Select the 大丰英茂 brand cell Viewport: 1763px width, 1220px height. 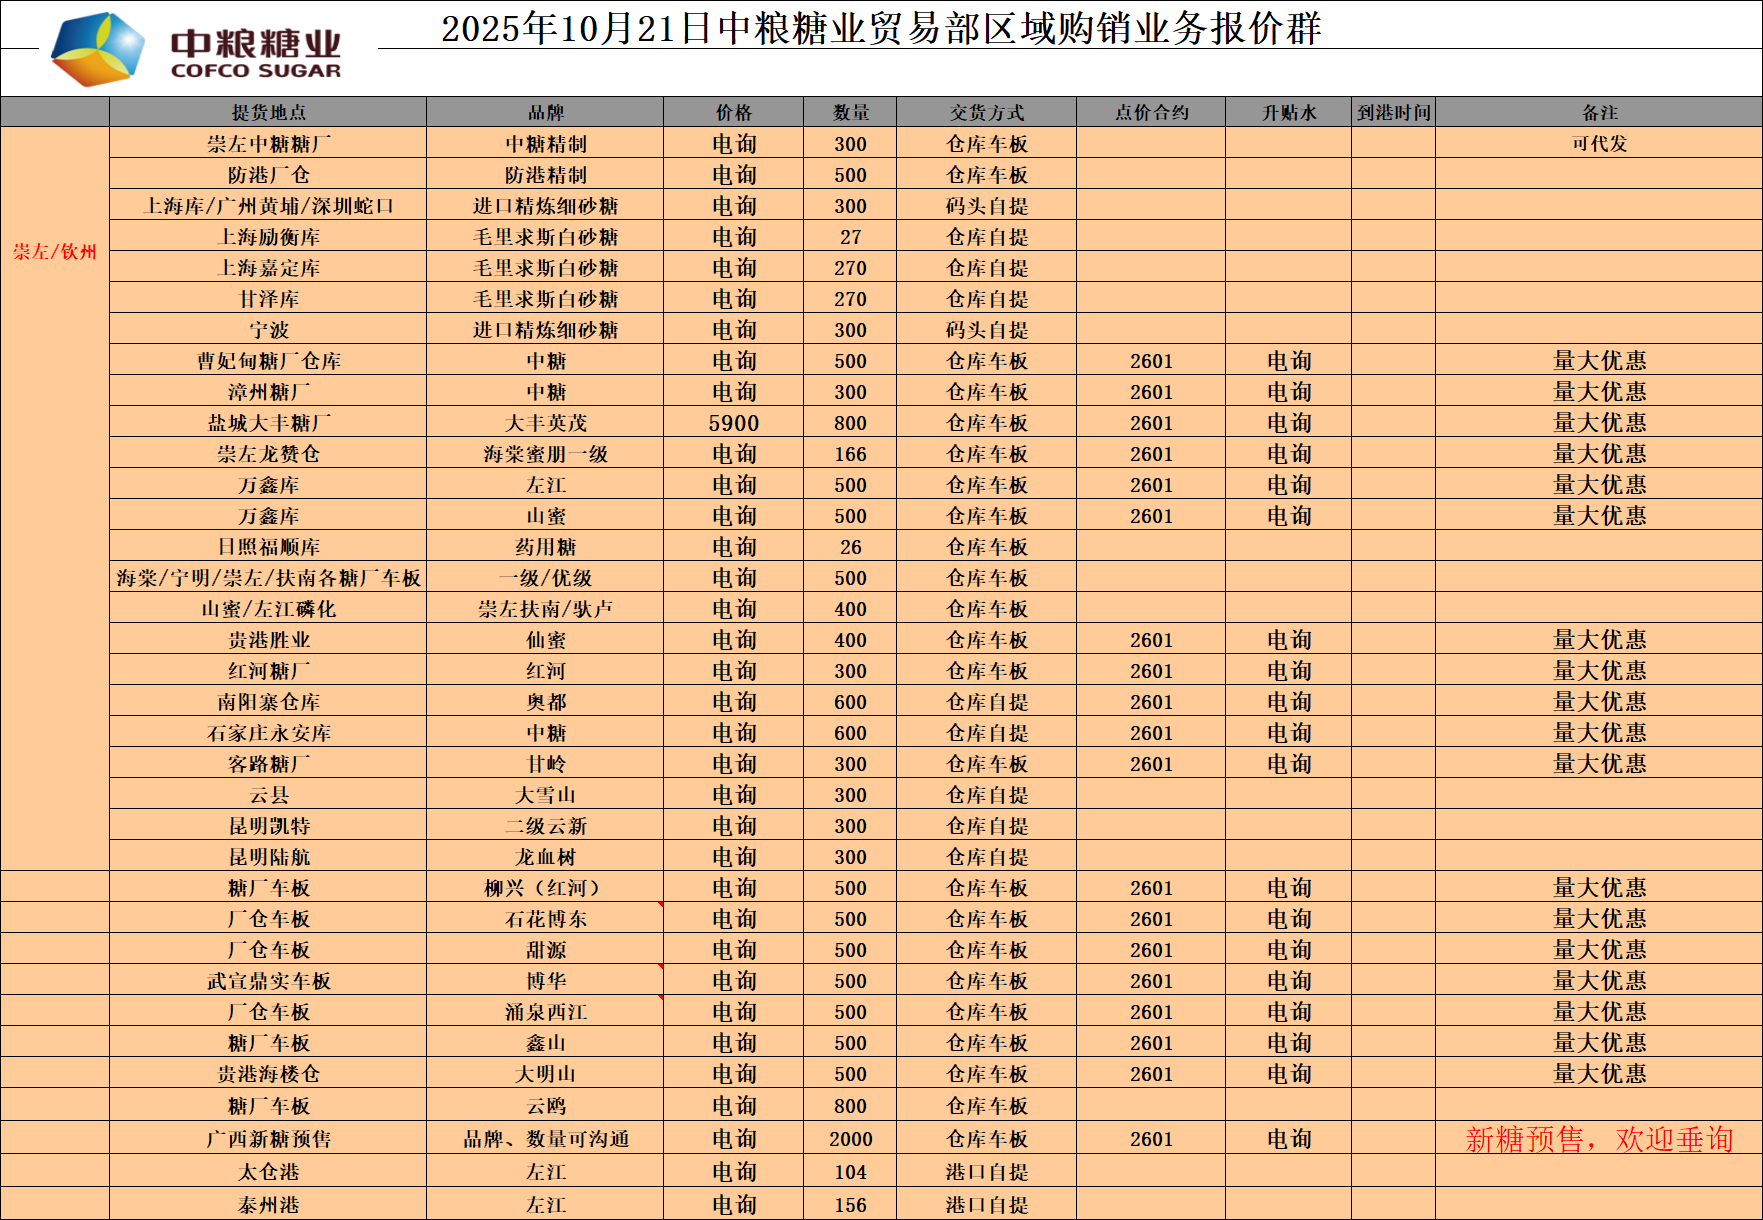click(545, 423)
